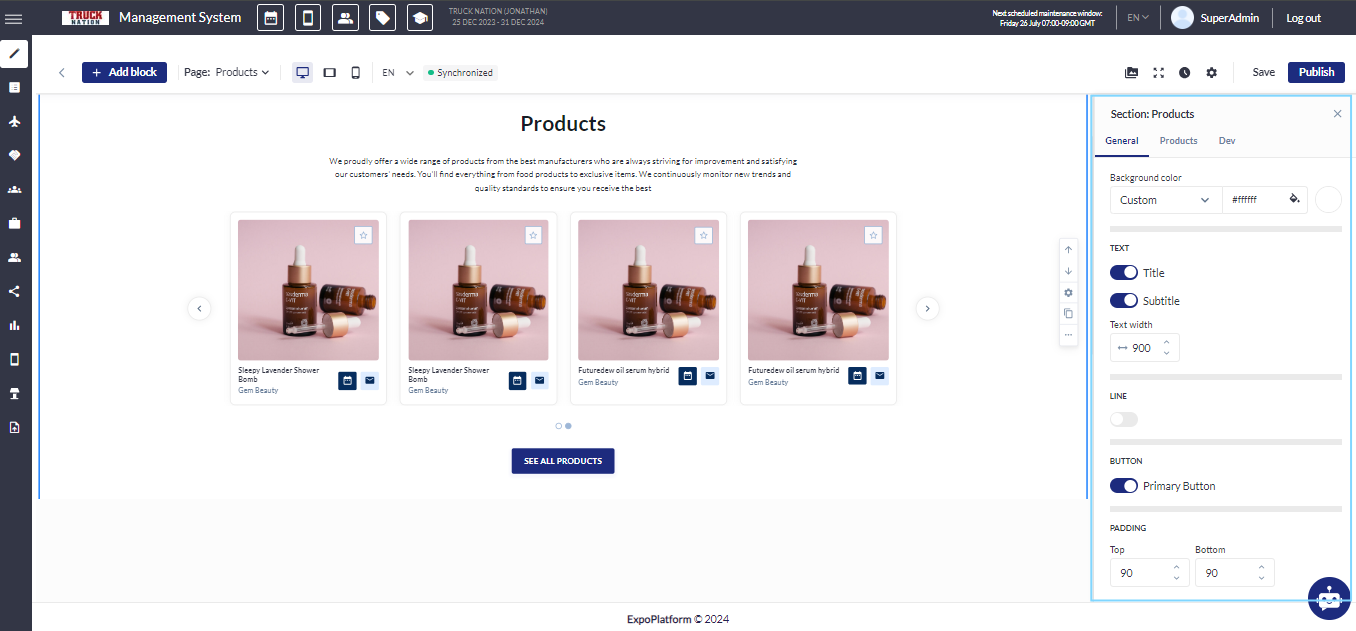Open section settings gear on floating toolbar
The height and width of the screenshot is (631, 1356).
pyautogui.click(x=1068, y=292)
